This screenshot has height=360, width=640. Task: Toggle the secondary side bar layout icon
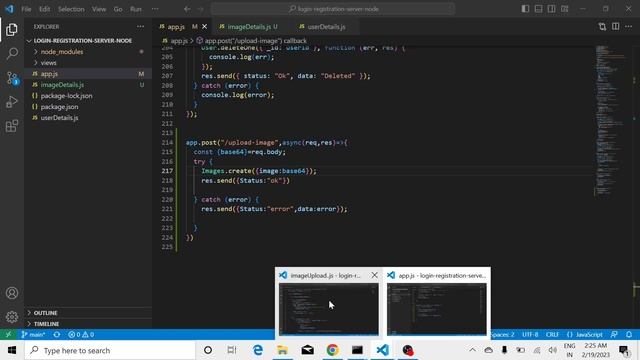551,9
